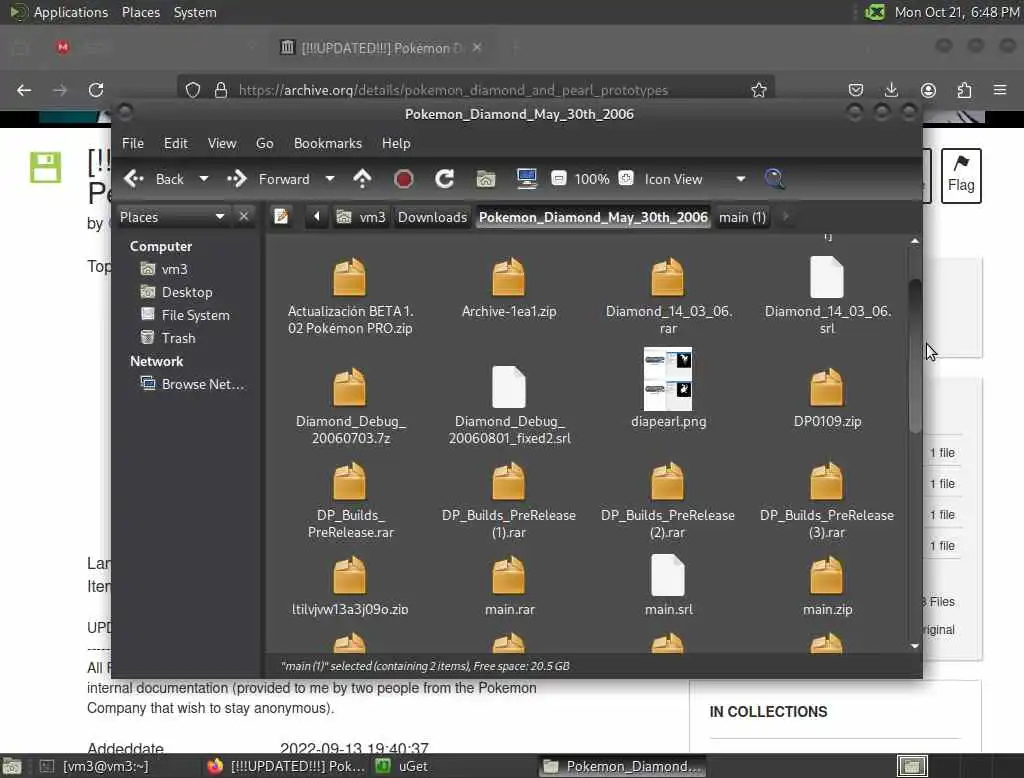
Task: Select File System in sidebar
Action: click(x=185, y=315)
